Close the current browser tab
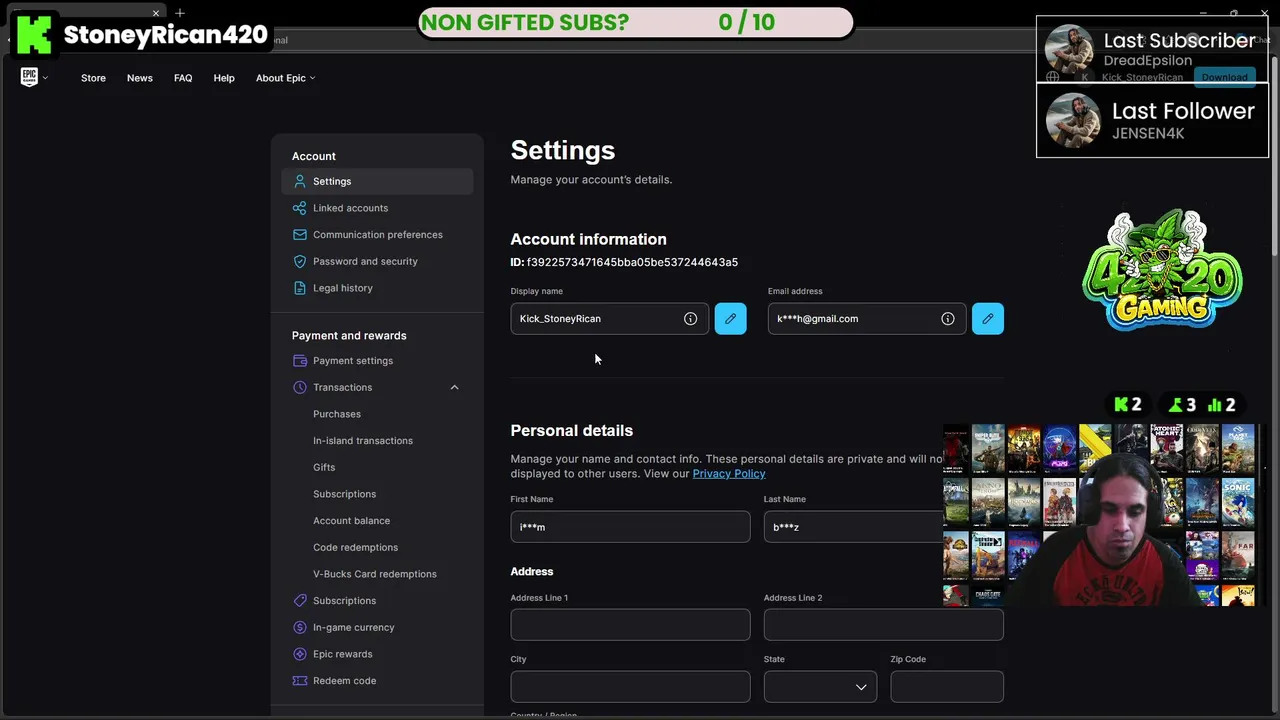 pyautogui.click(x=156, y=13)
